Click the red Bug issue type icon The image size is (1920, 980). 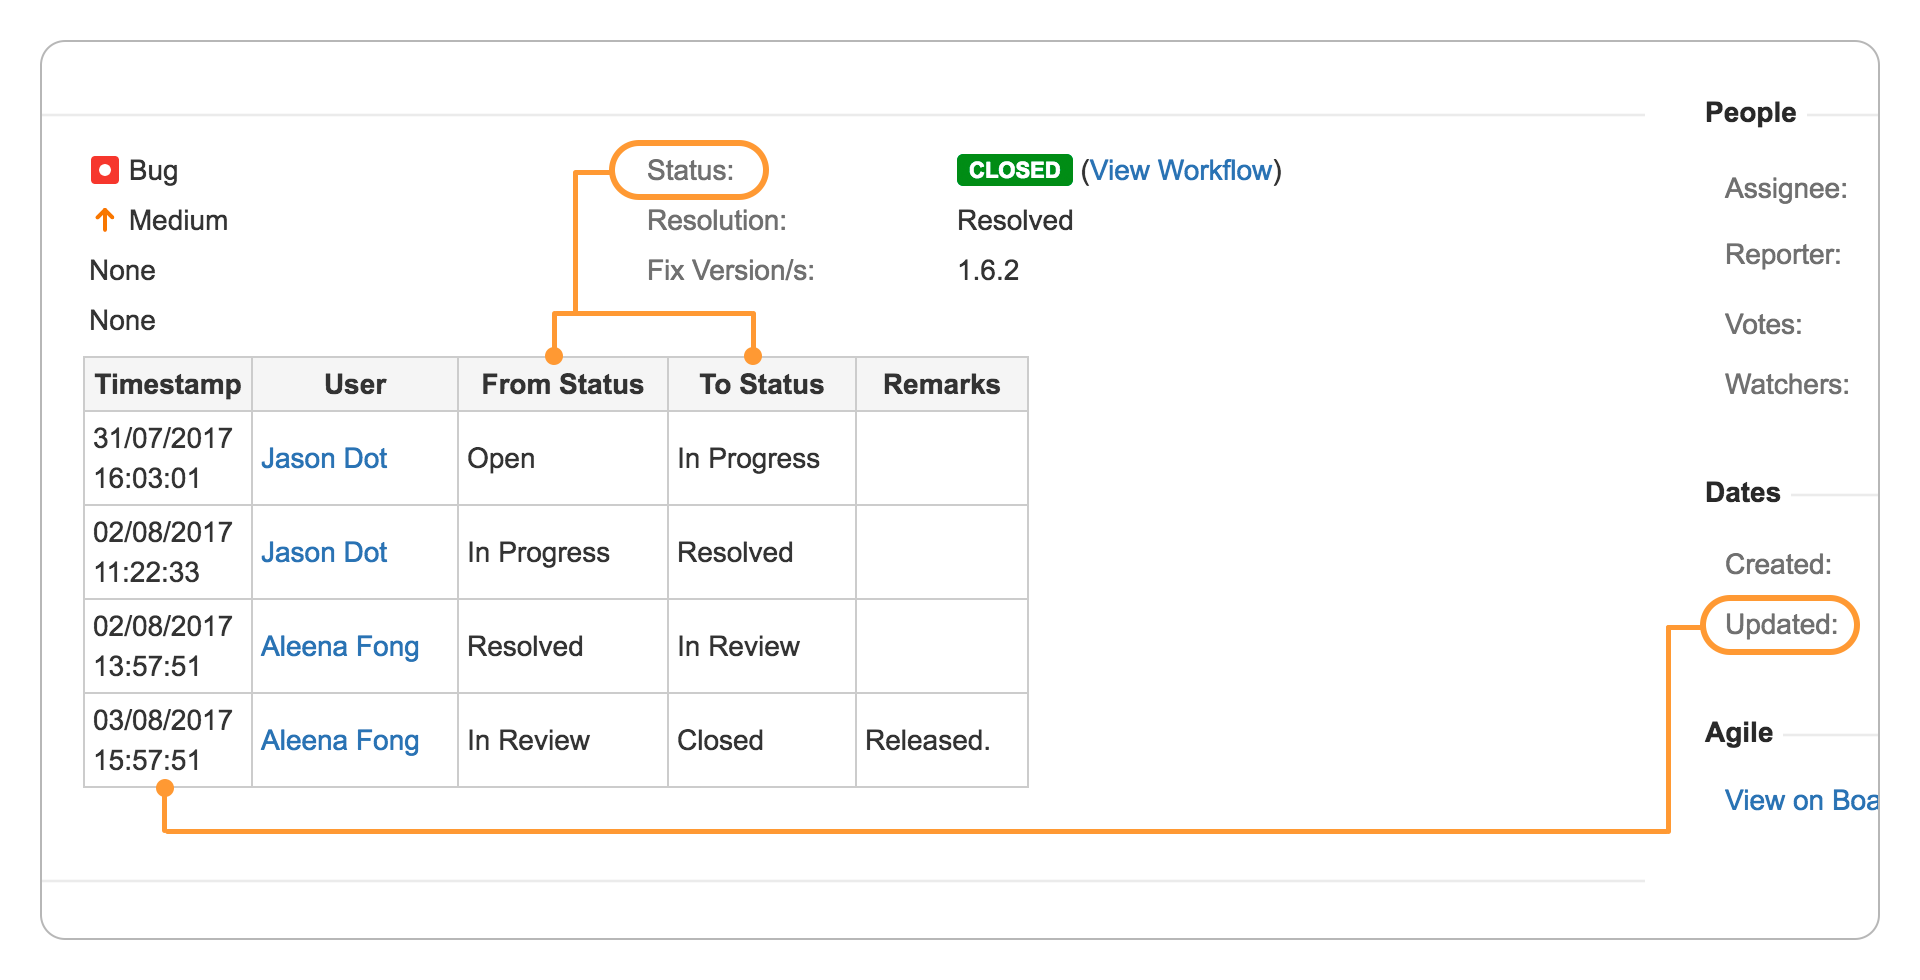[105, 170]
